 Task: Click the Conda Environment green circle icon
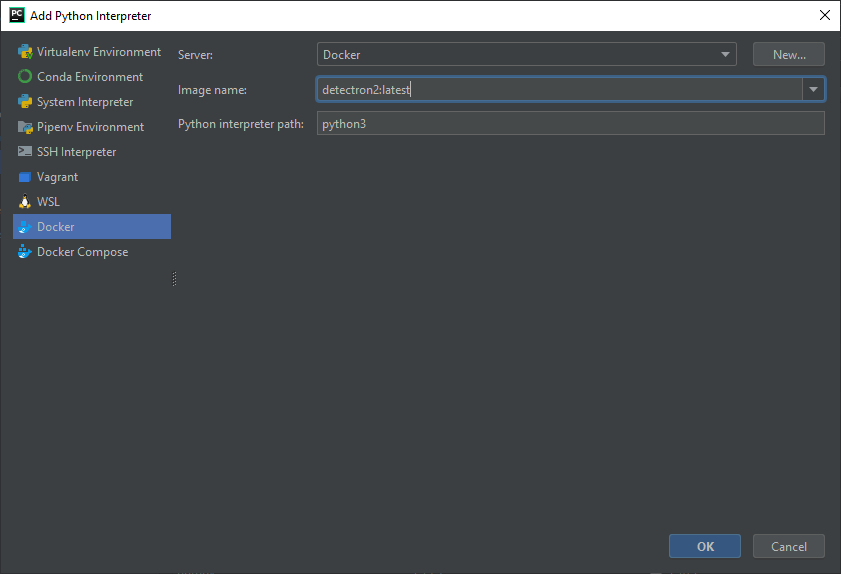point(25,76)
